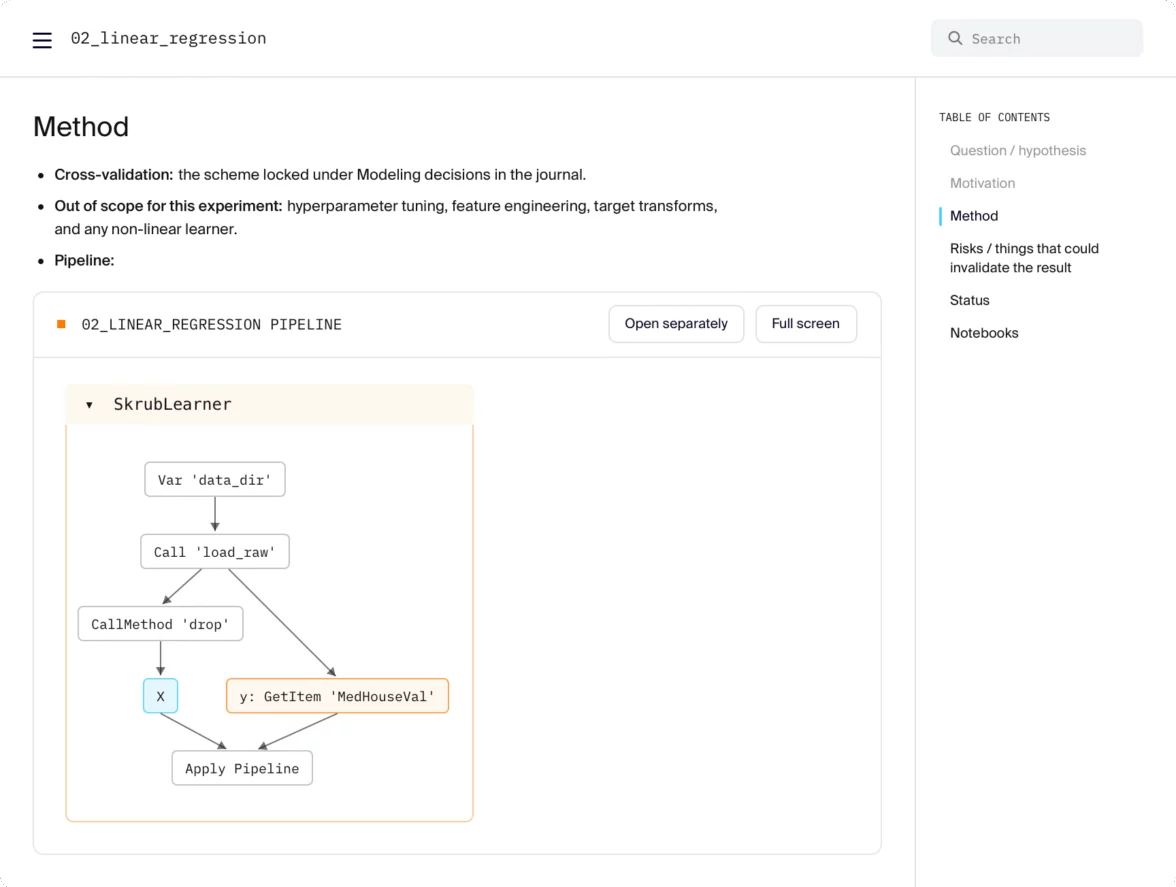Jump to Status section
This screenshot has width=1176, height=887.
969,301
